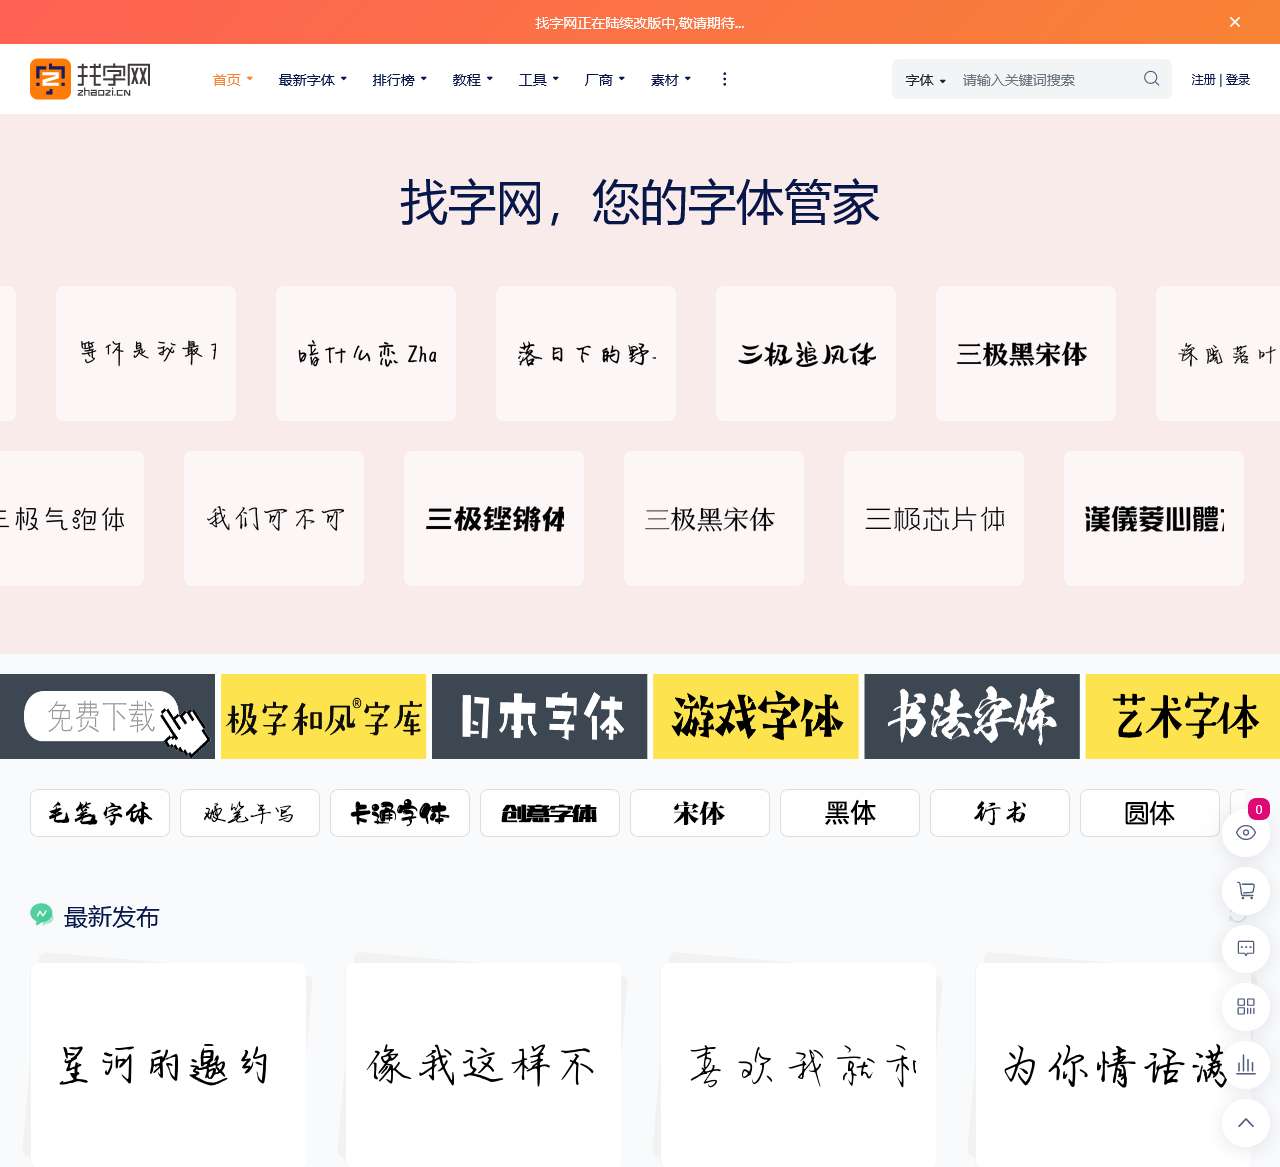Open the 极字和风字库 banner
Viewport: 1280px width, 1167px height.
point(324,717)
